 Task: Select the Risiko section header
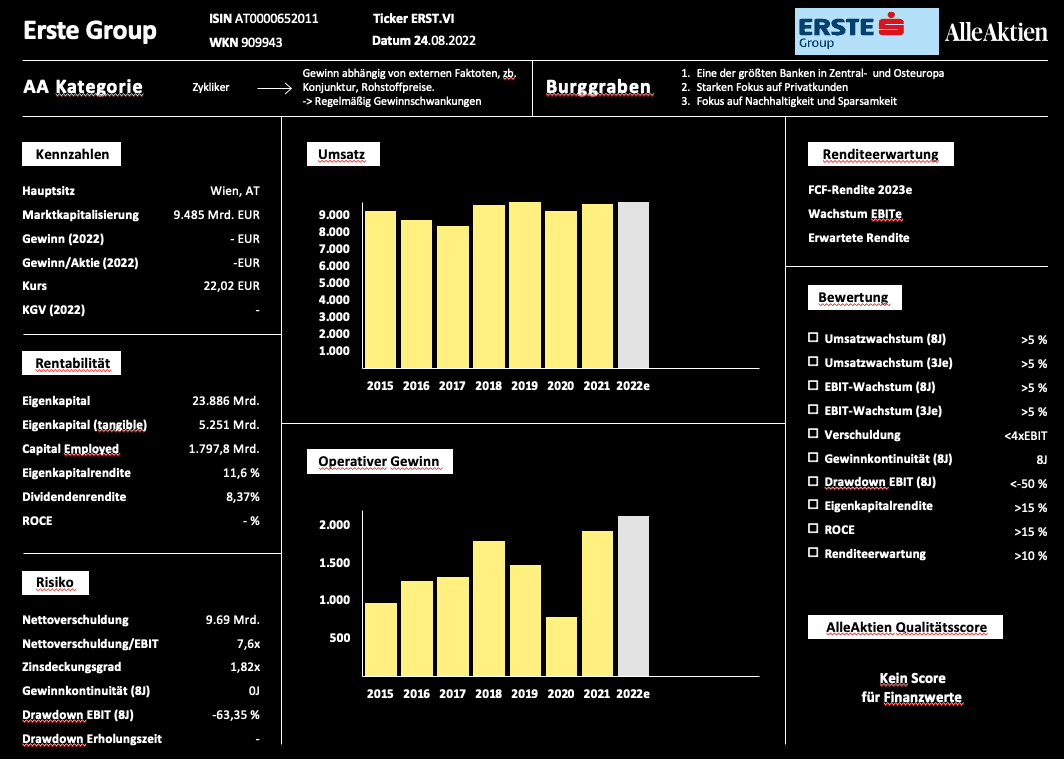(55, 583)
